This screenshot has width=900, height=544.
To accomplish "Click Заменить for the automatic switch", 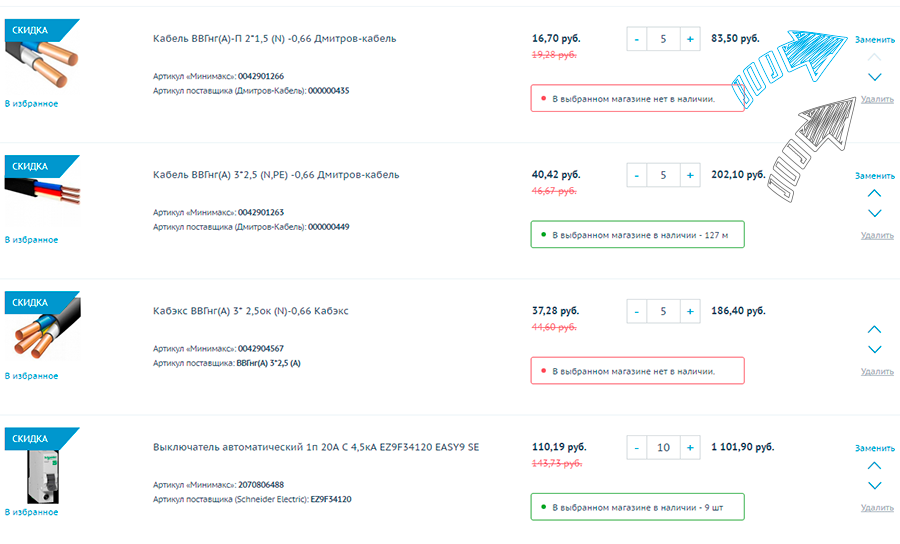I will (875, 448).
